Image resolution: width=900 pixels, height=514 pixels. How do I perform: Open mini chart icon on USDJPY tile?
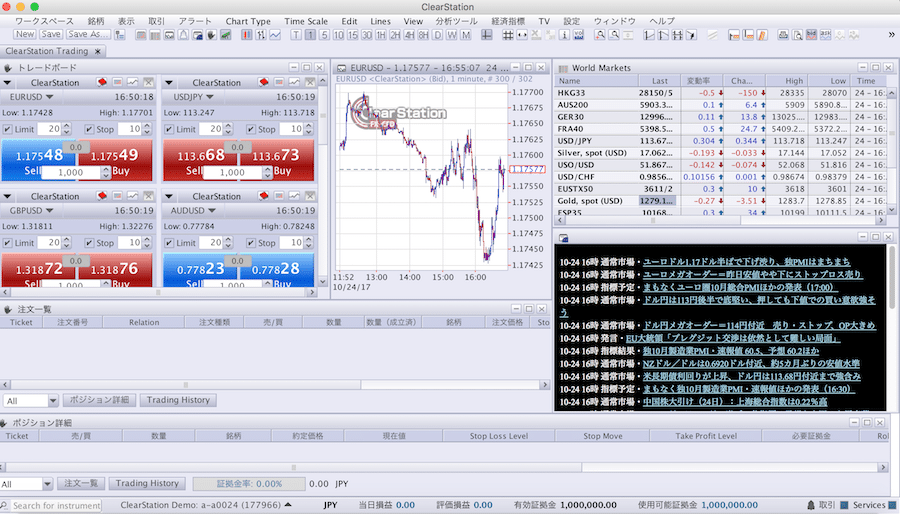click(x=294, y=82)
